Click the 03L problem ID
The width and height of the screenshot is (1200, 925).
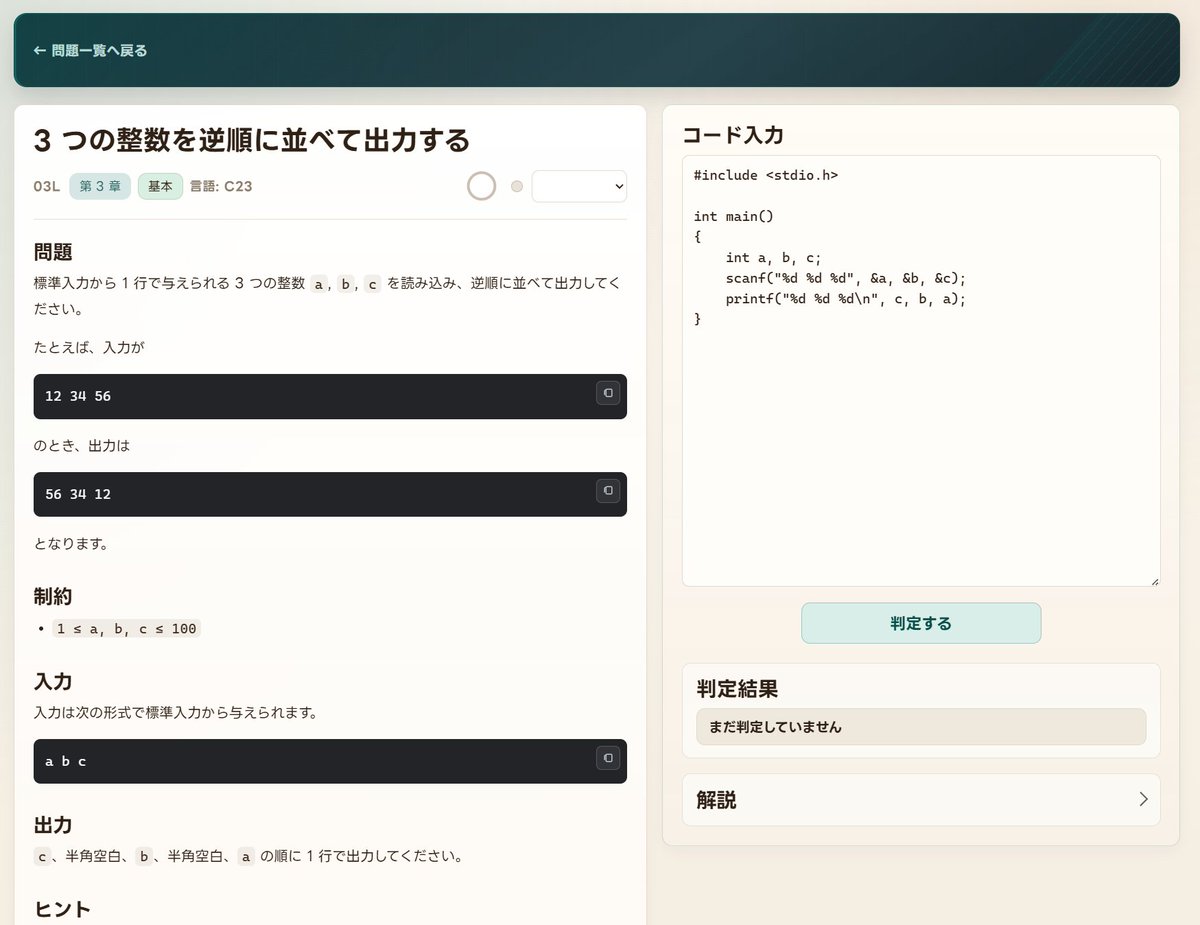tap(47, 186)
